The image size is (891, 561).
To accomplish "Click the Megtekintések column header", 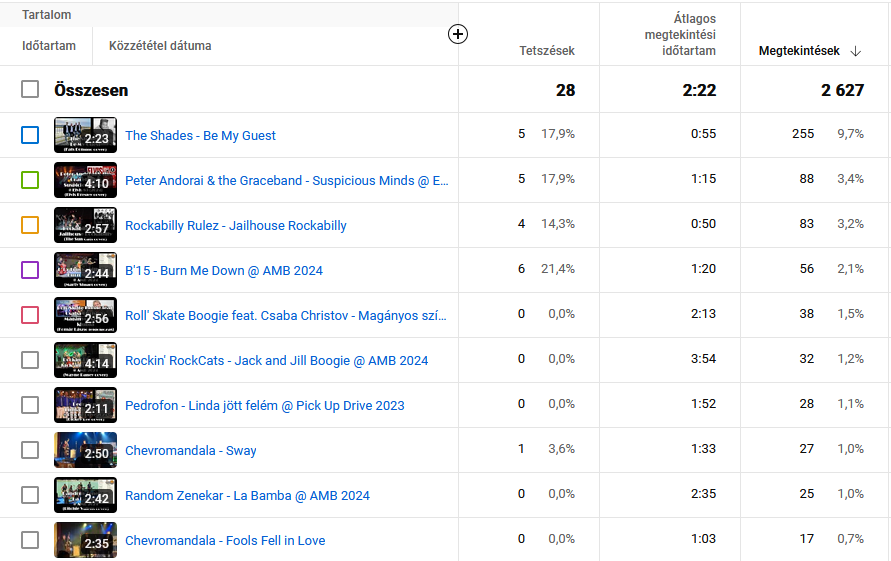I will tap(799, 51).
